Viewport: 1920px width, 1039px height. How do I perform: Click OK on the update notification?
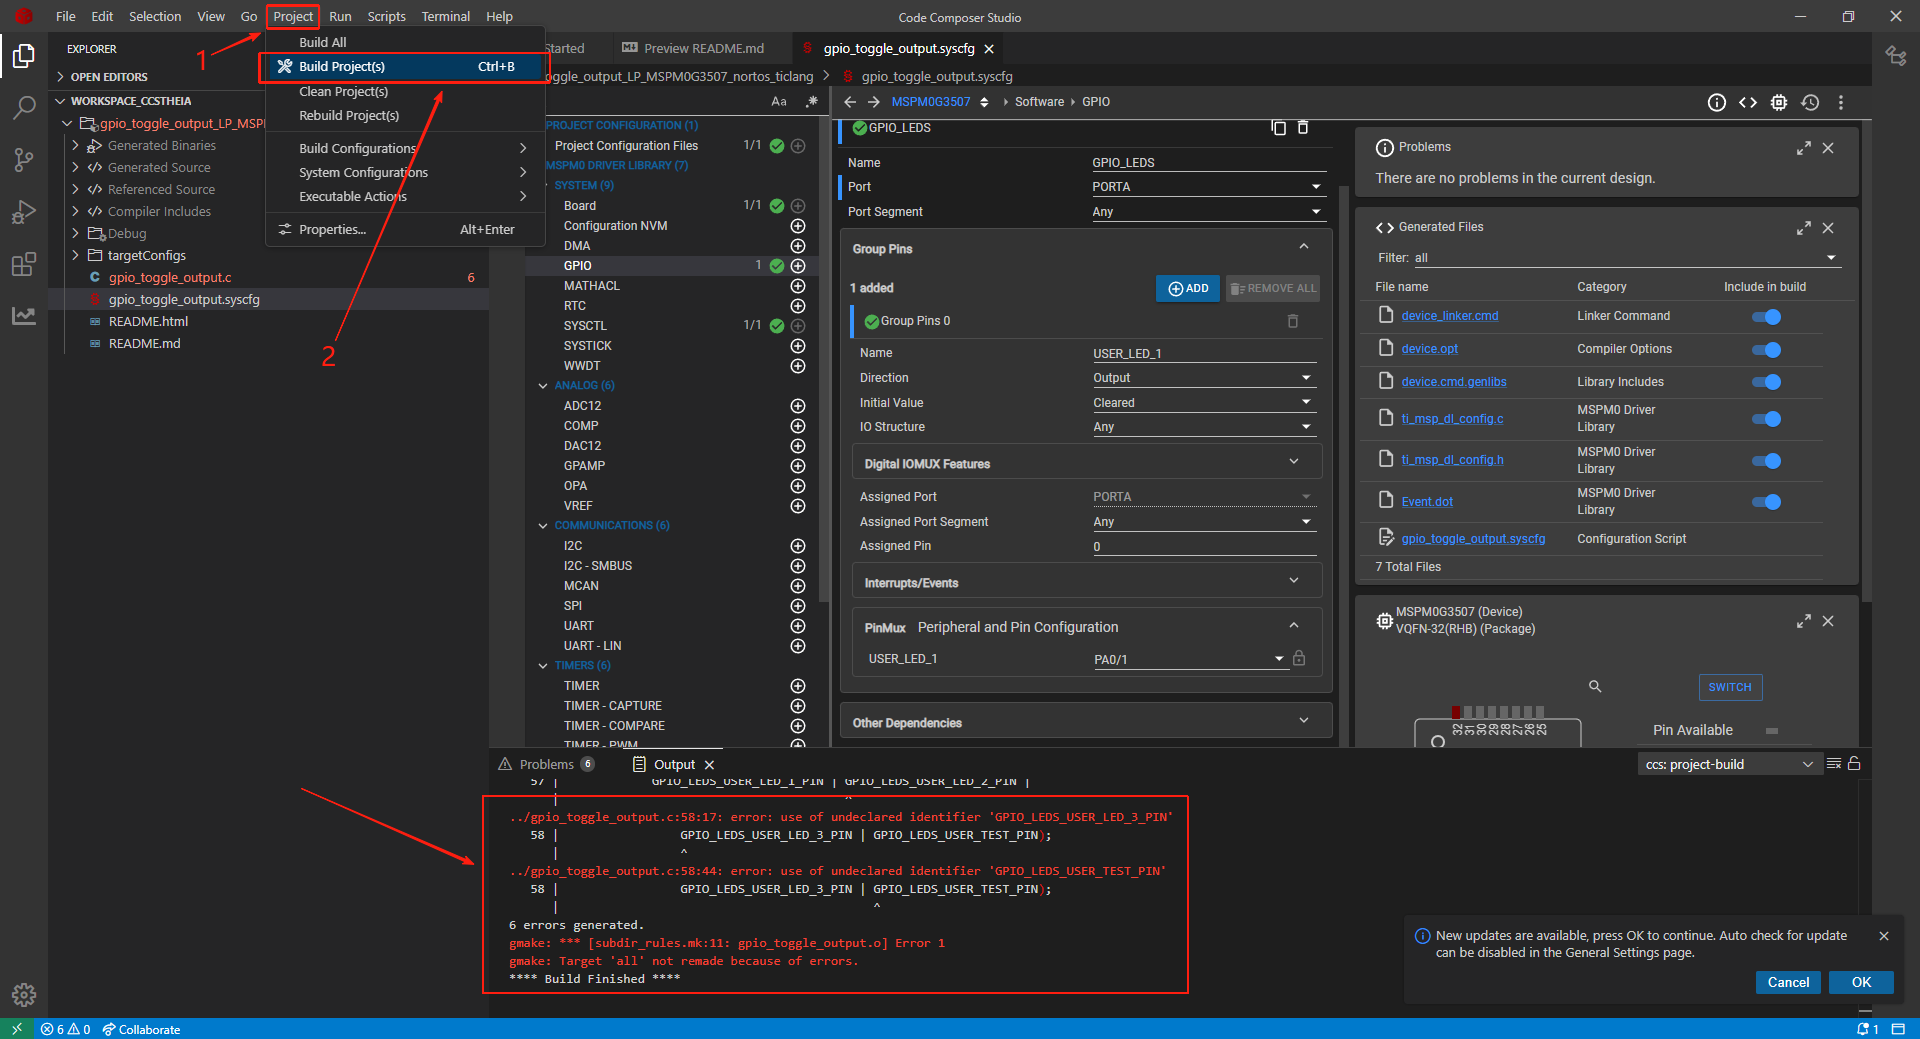point(1861,982)
